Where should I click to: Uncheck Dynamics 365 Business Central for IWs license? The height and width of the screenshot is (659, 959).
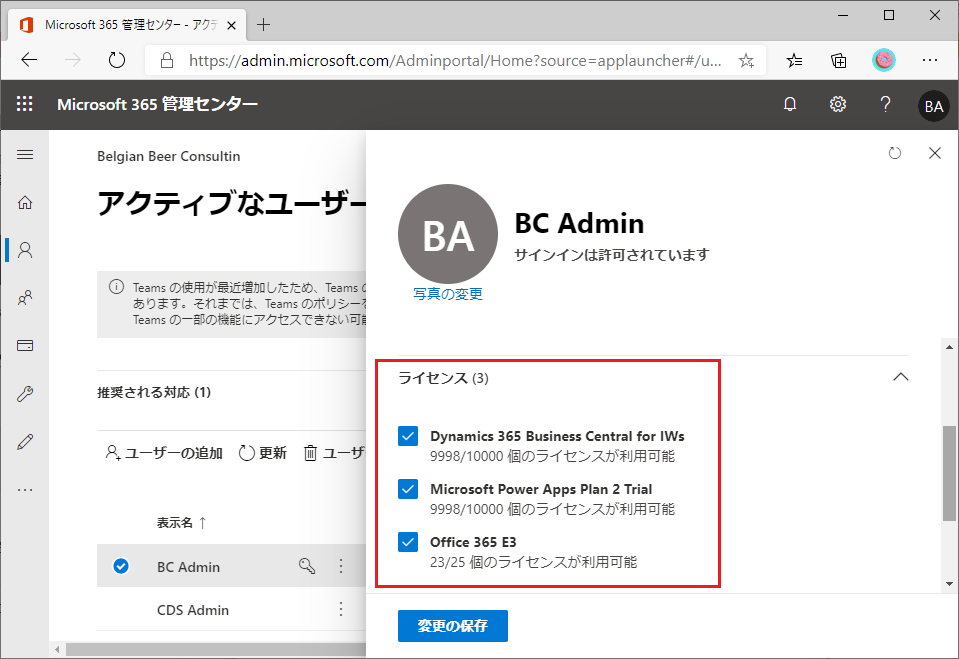(408, 436)
